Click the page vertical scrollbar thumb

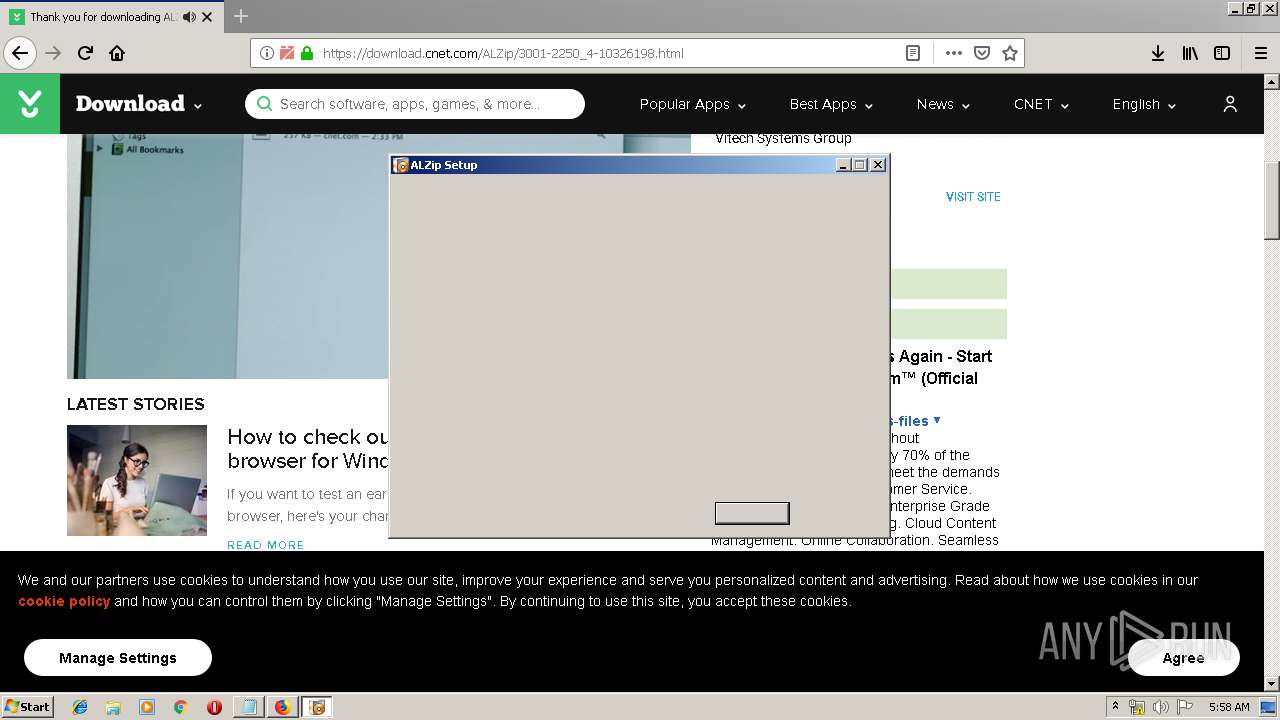pyautogui.click(x=1272, y=200)
